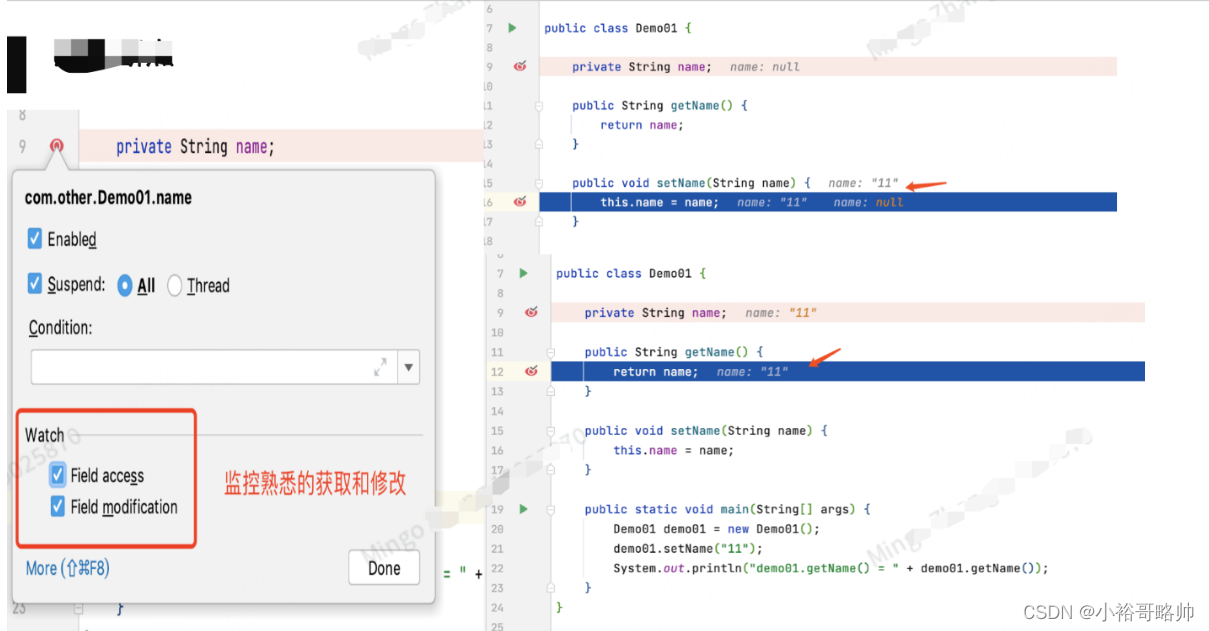This screenshot has height=631, width=1209.
Task: Open More breakpoint settings link
Action: point(67,568)
